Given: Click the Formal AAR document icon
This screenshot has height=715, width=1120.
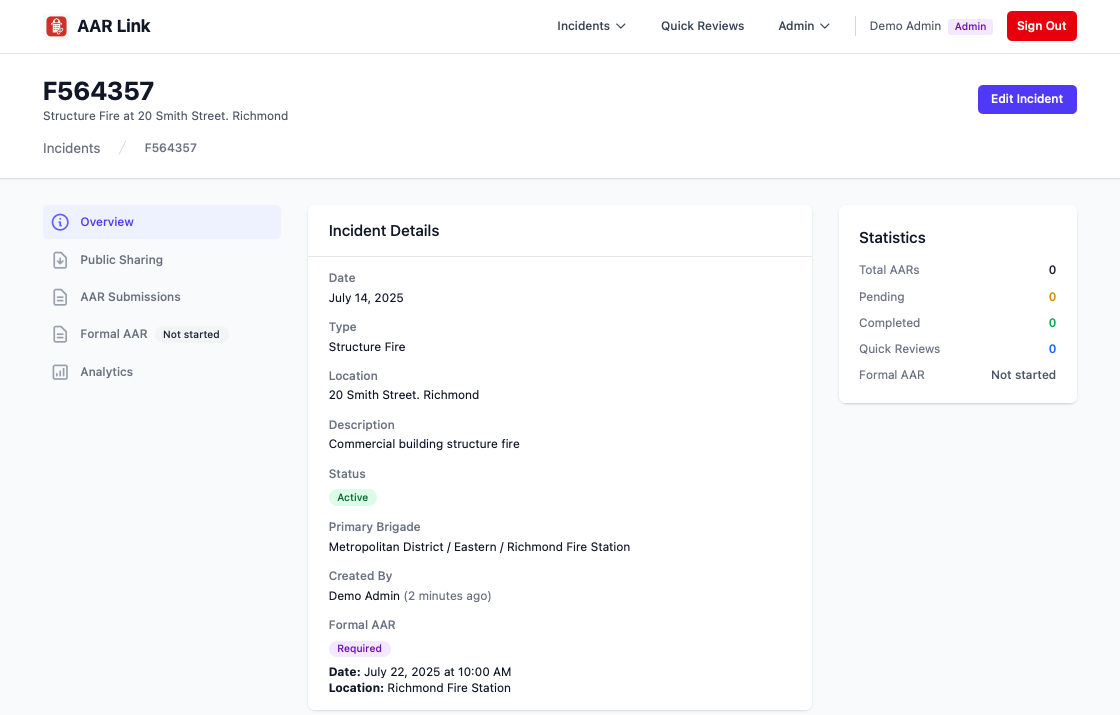Looking at the screenshot, I should coord(60,334).
